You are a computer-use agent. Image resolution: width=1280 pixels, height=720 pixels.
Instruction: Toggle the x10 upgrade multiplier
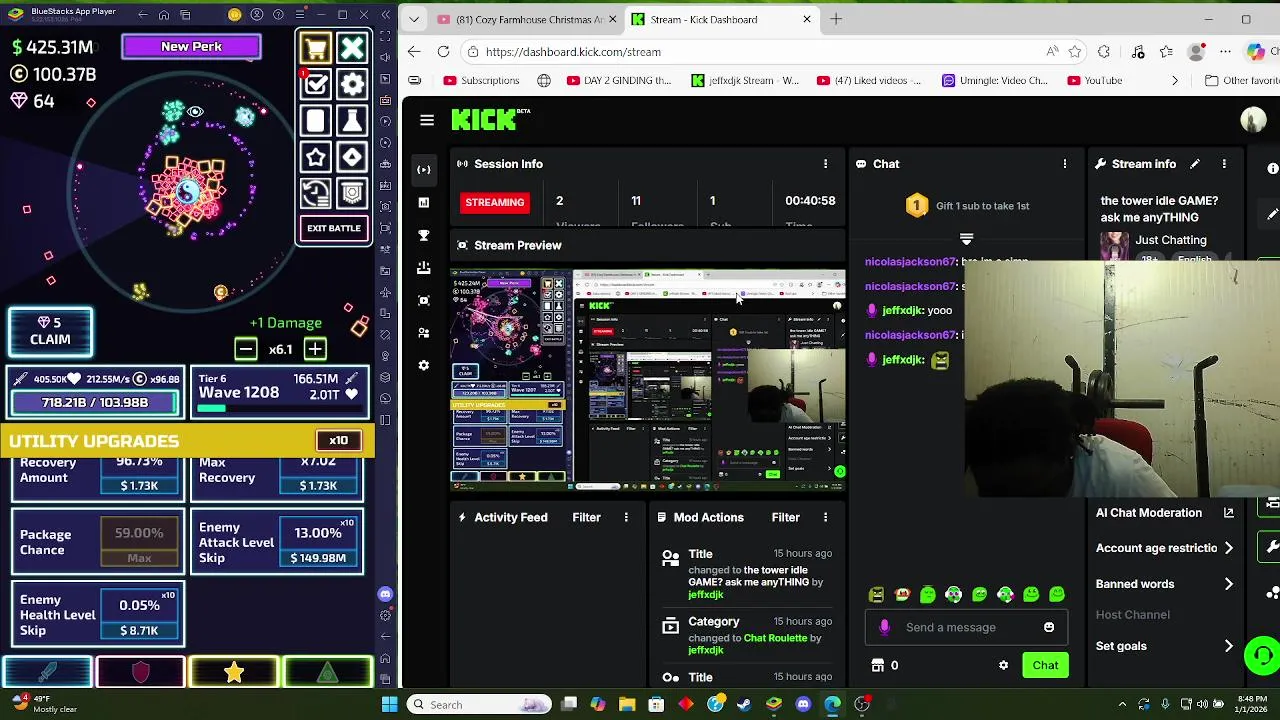pos(338,441)
